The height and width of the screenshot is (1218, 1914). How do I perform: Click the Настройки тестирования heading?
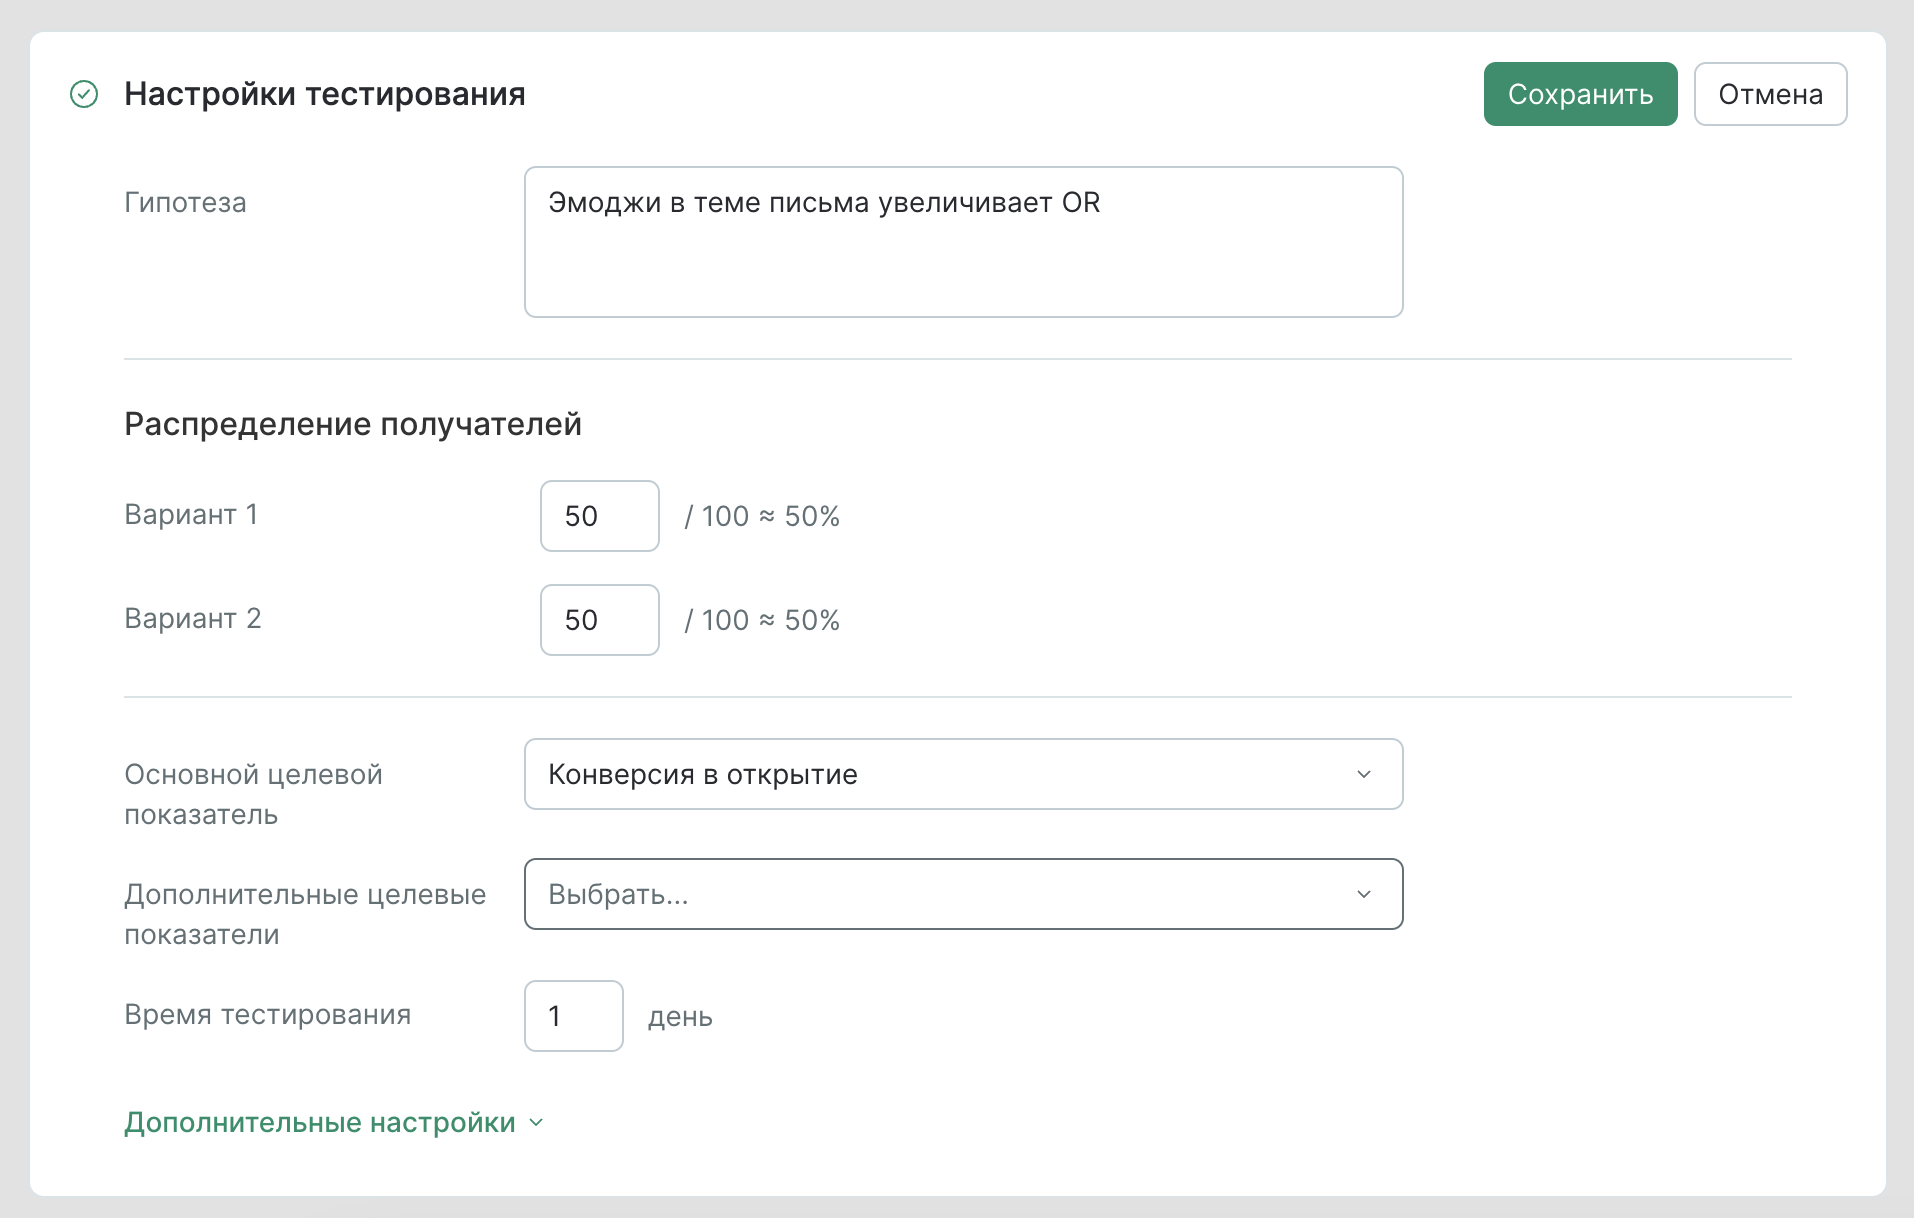click(324, 94)
